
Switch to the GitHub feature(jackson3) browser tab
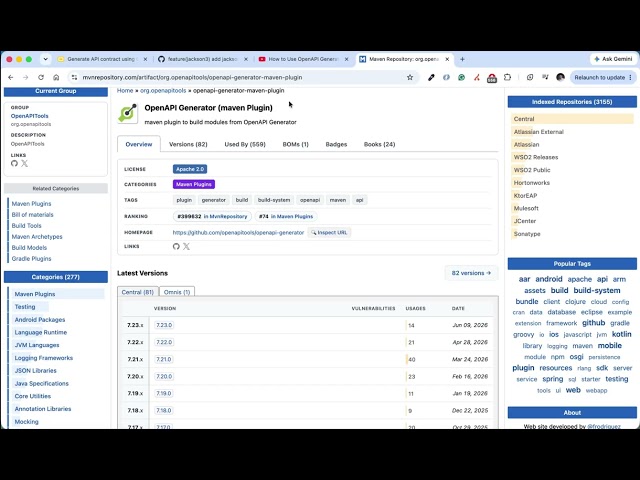(x=202, y=59)
